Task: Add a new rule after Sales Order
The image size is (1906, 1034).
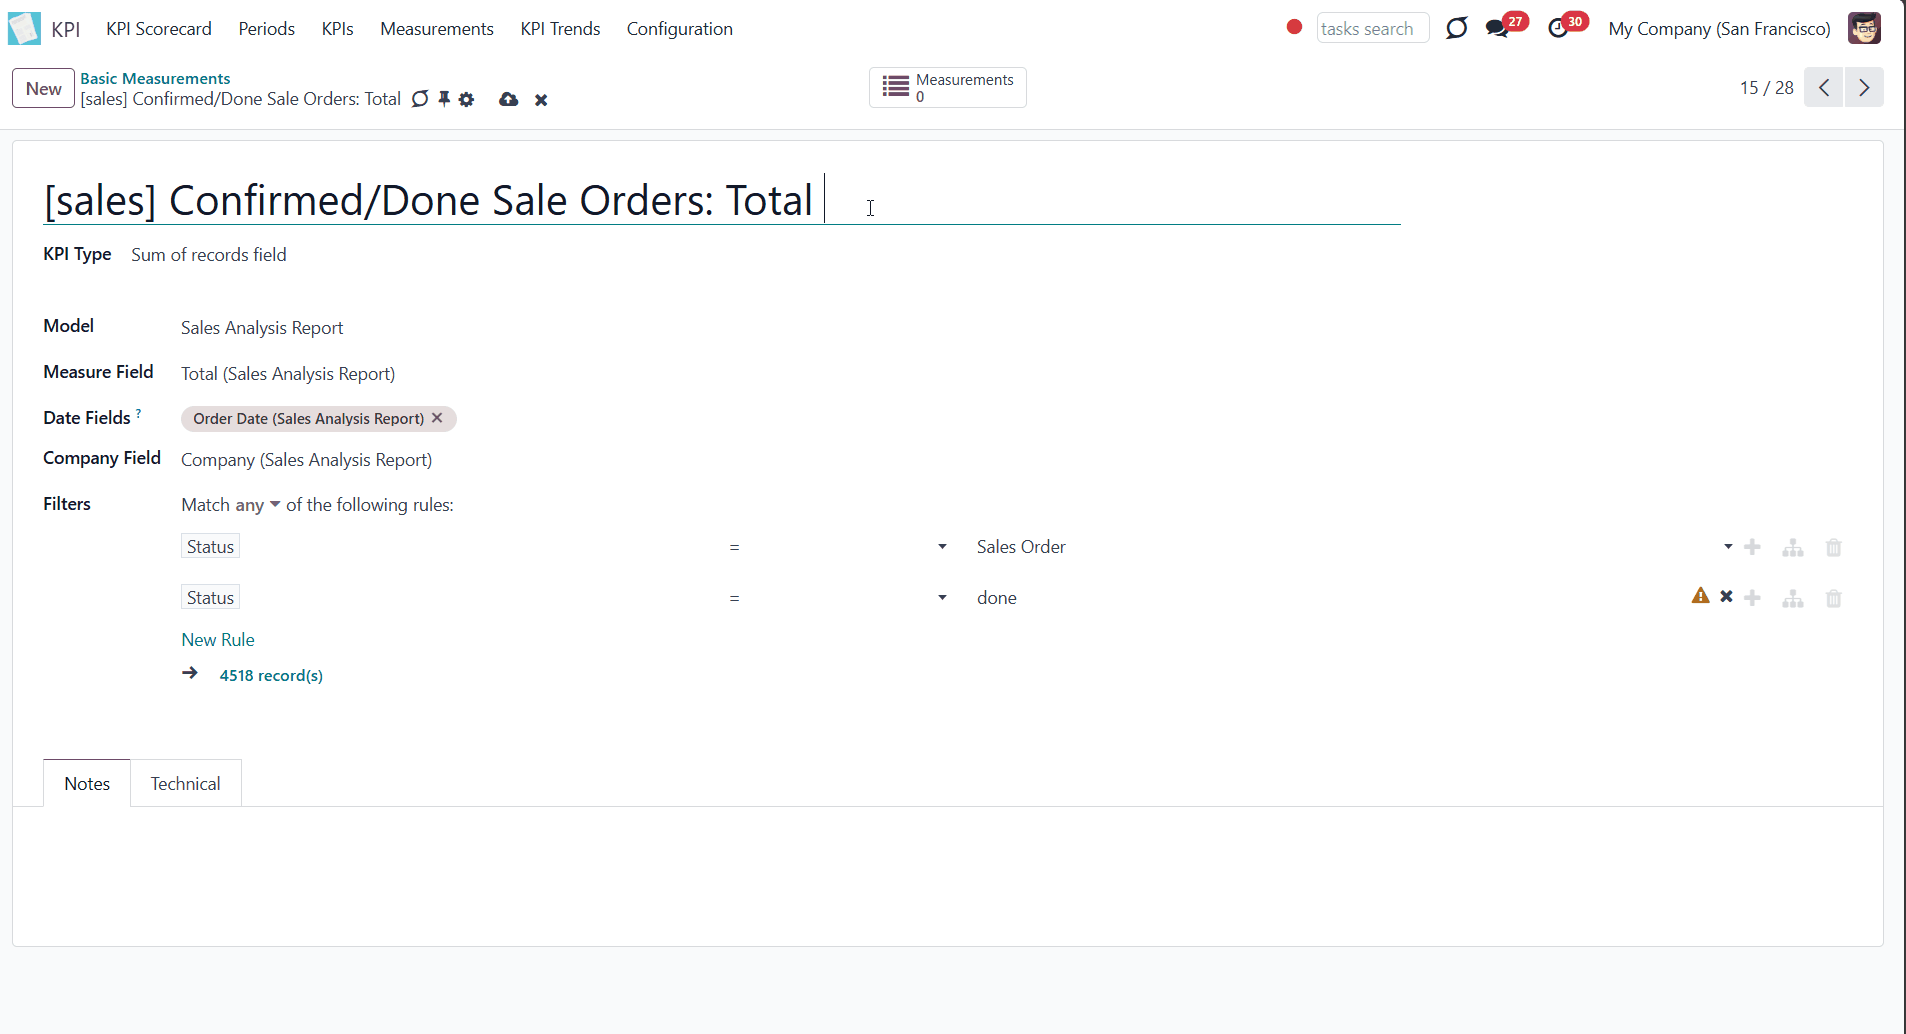Action: click(x=1752, y=547)
